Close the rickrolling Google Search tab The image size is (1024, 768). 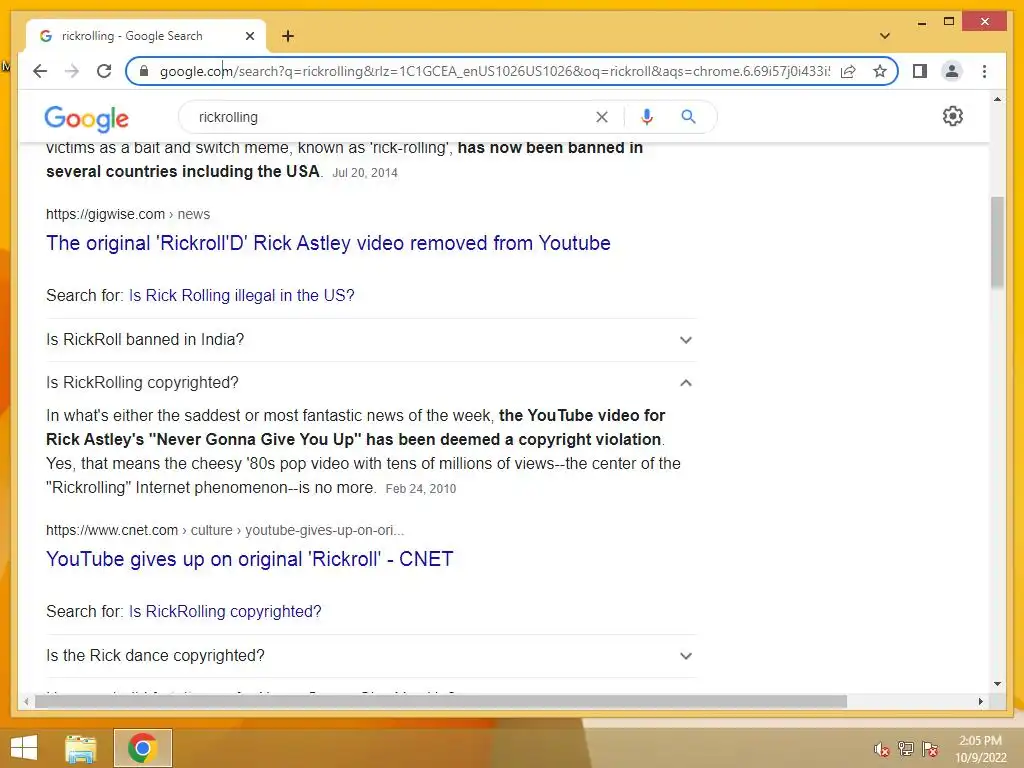pyautogui.click(x=249, y=36)
